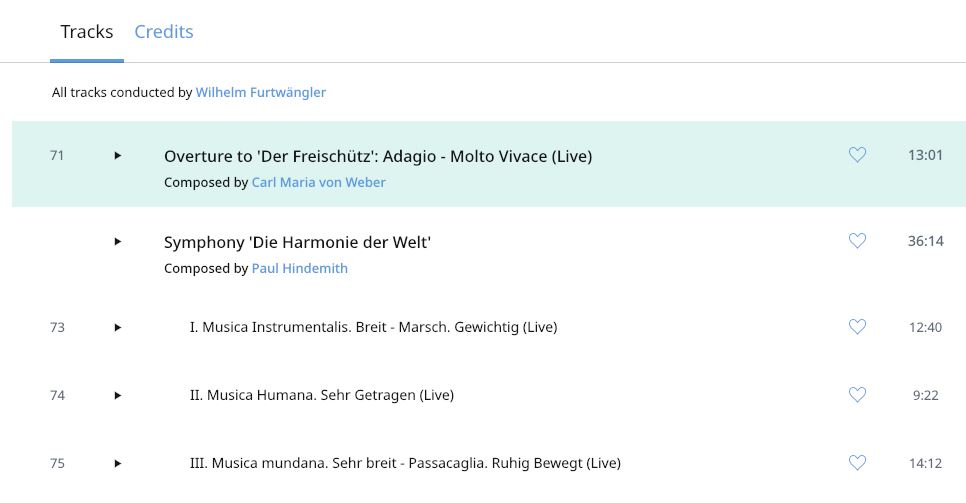966x503 pixels.
Task: Open conductor Wilhelm Furtwängler's page
Action: tap(261, 92)
